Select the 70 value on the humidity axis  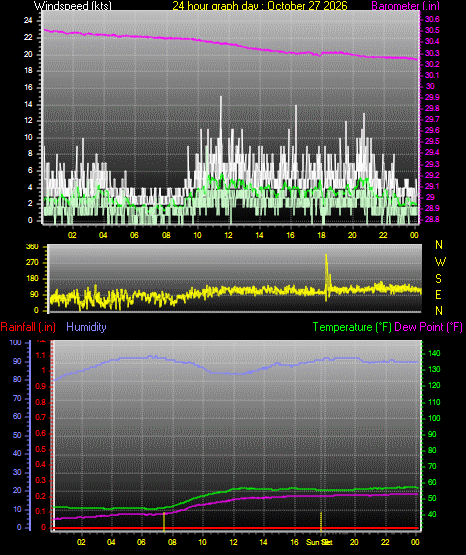[x=17, y=399]
